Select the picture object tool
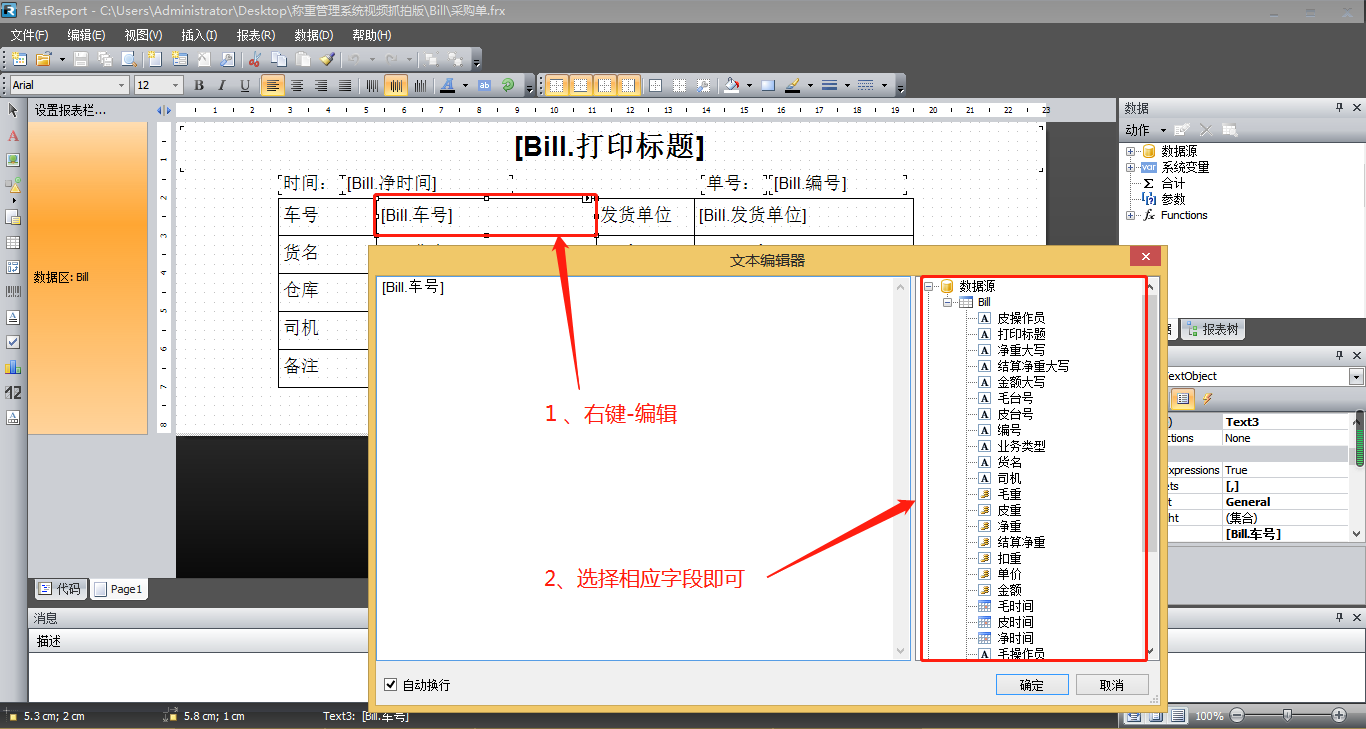The width and height of the screenshot is (1366, 729). click(13, 160)
